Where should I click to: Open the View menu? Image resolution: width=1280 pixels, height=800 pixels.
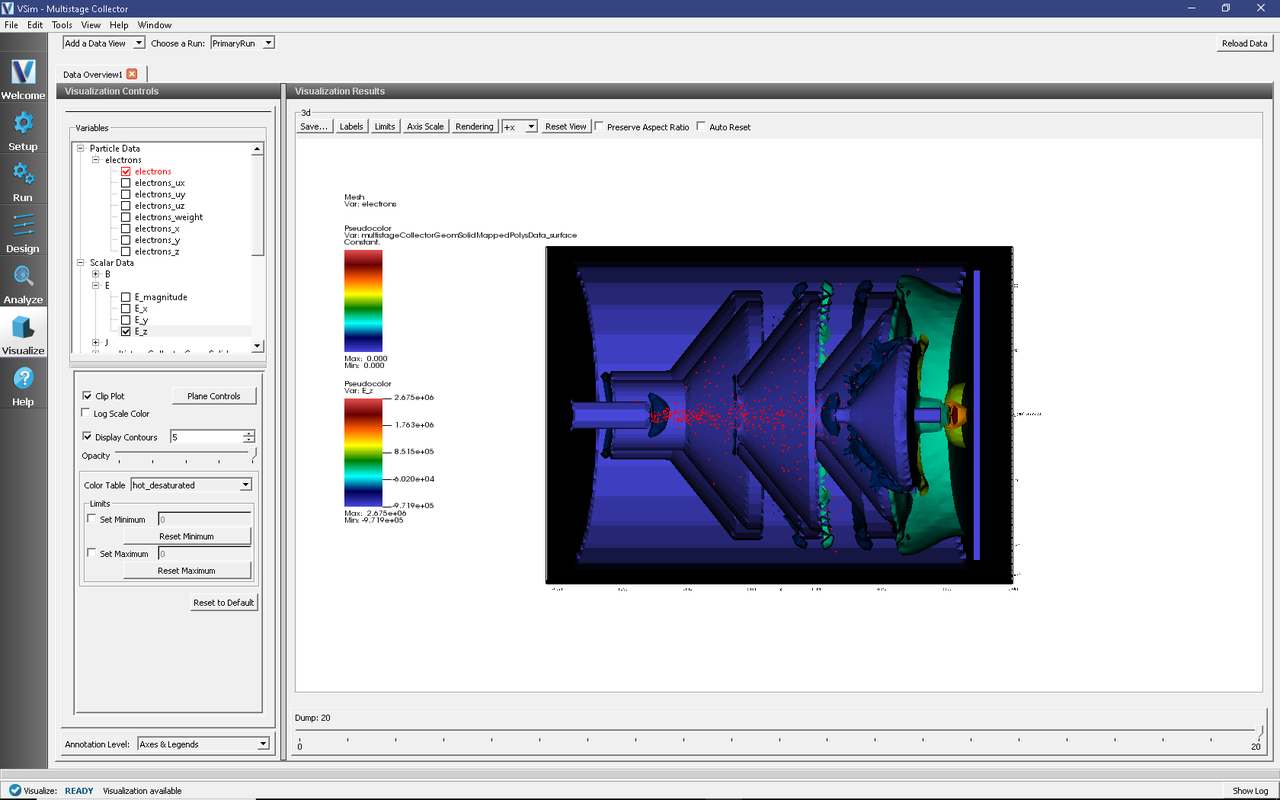[91, 25]
